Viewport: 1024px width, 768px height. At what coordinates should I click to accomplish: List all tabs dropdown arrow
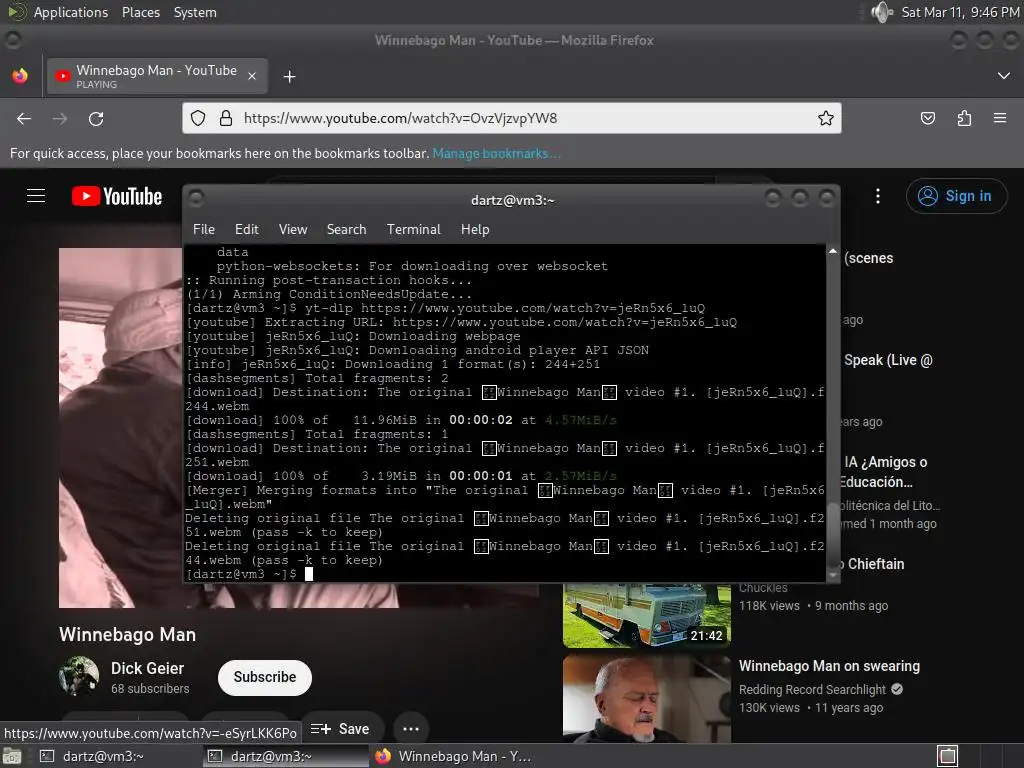click(x=1004, y=76)
